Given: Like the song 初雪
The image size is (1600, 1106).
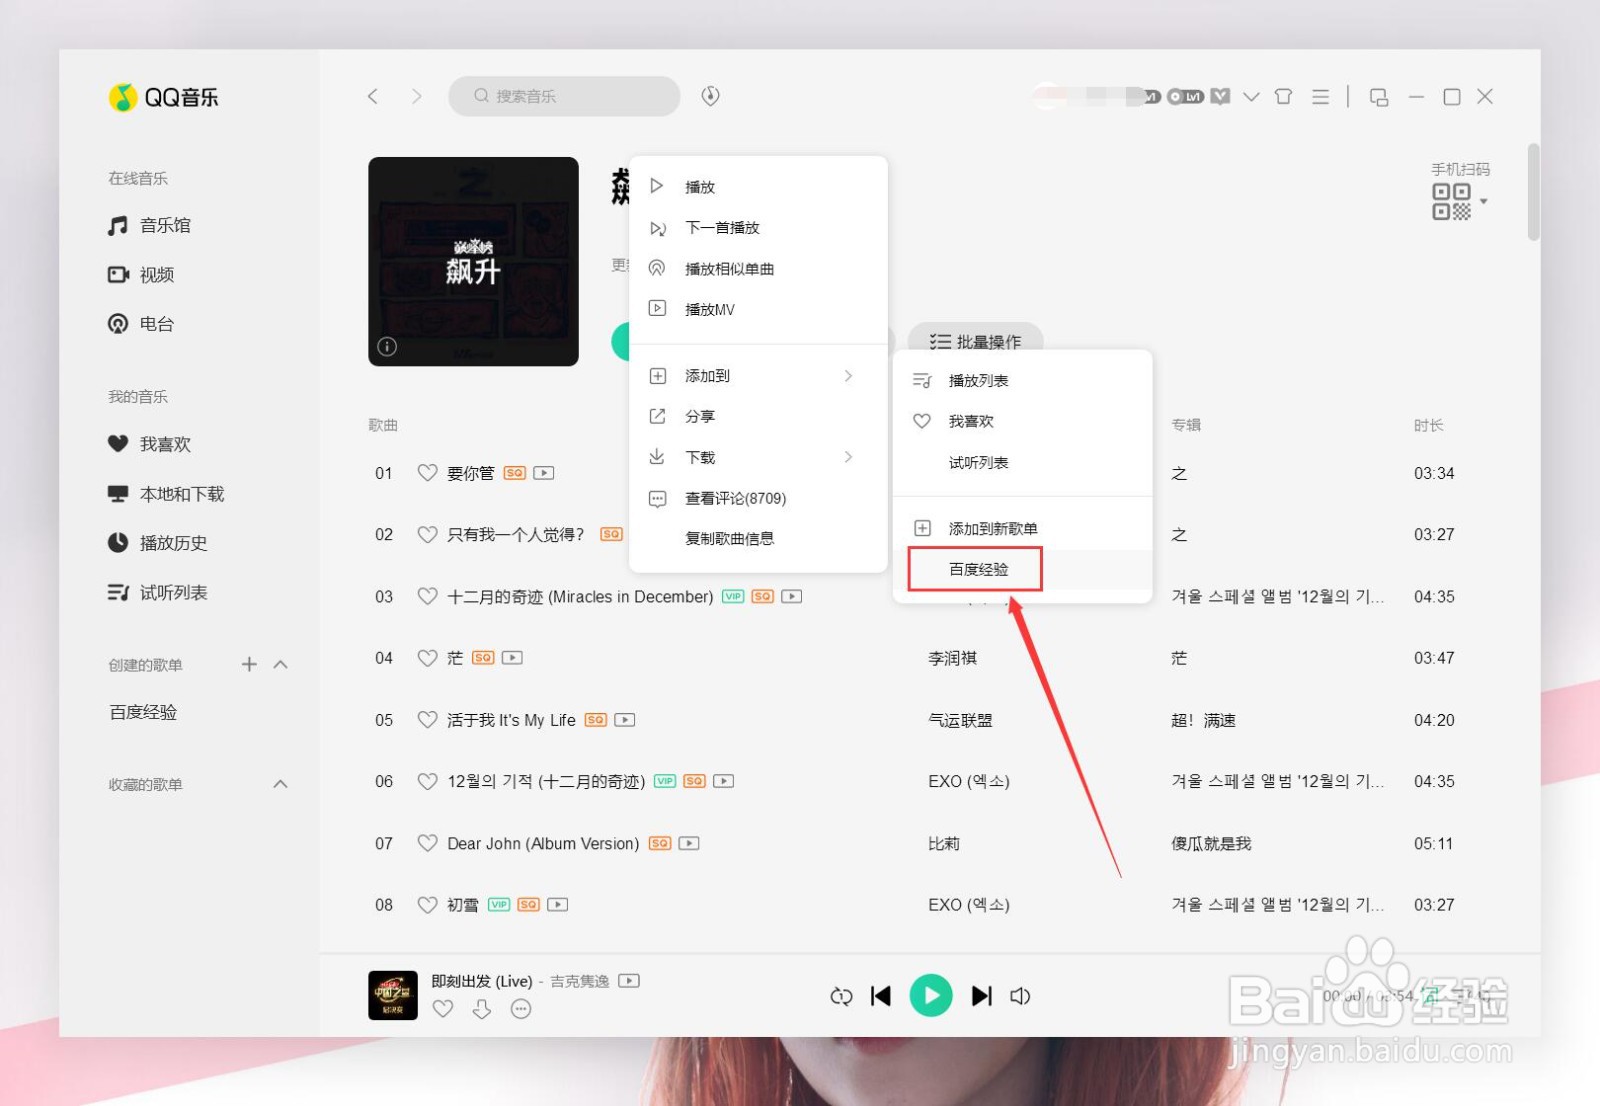Looking at the screenshot, I should [427, 905].
